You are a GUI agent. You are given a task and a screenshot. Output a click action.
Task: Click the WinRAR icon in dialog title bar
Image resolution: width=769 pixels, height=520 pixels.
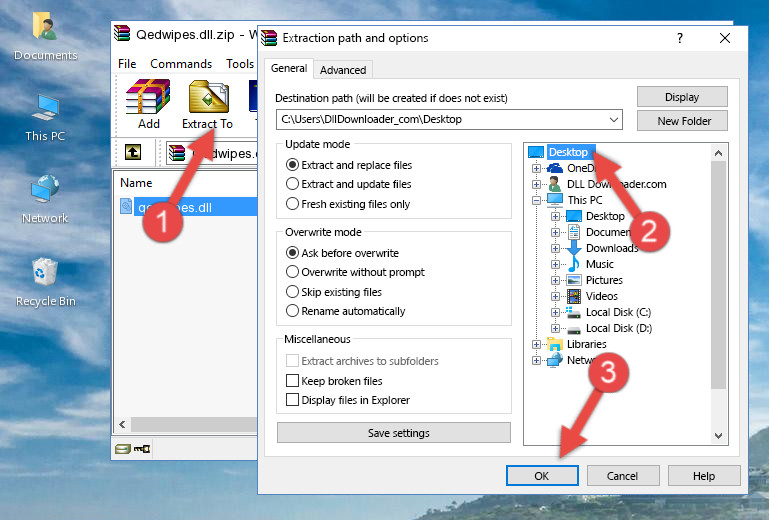tap(269, 38)
